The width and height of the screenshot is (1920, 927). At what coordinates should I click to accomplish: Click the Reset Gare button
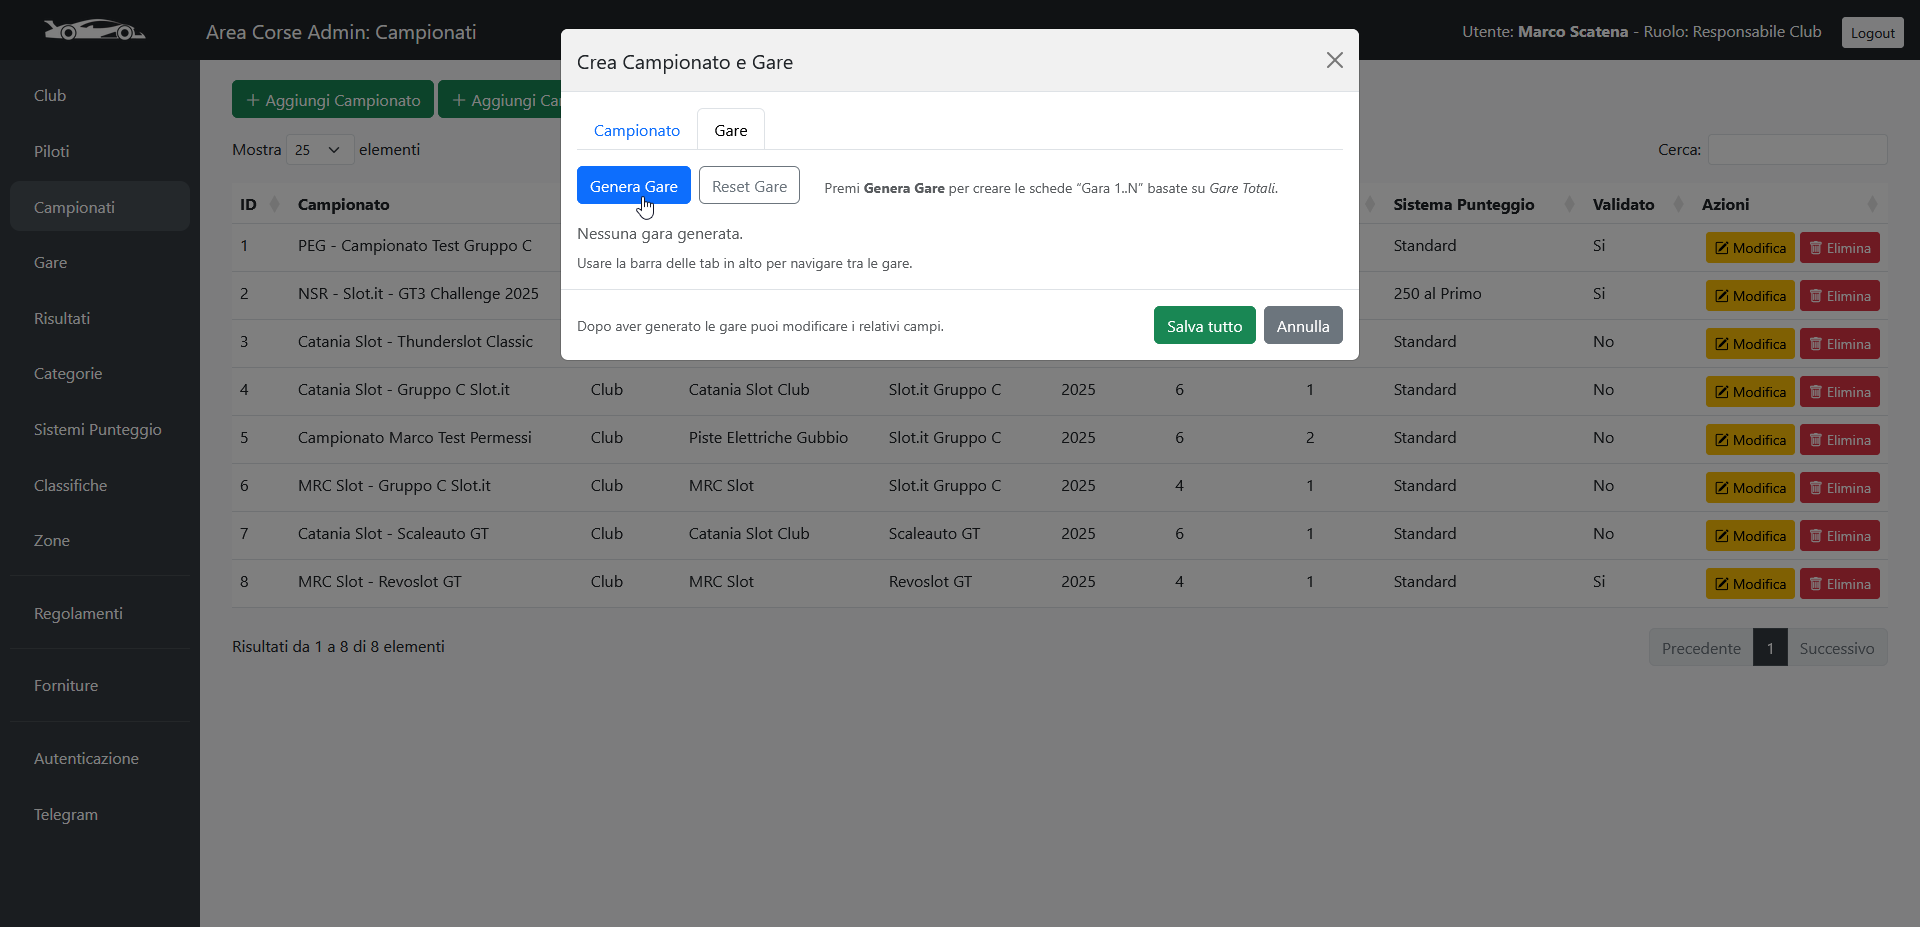[749, 186]
